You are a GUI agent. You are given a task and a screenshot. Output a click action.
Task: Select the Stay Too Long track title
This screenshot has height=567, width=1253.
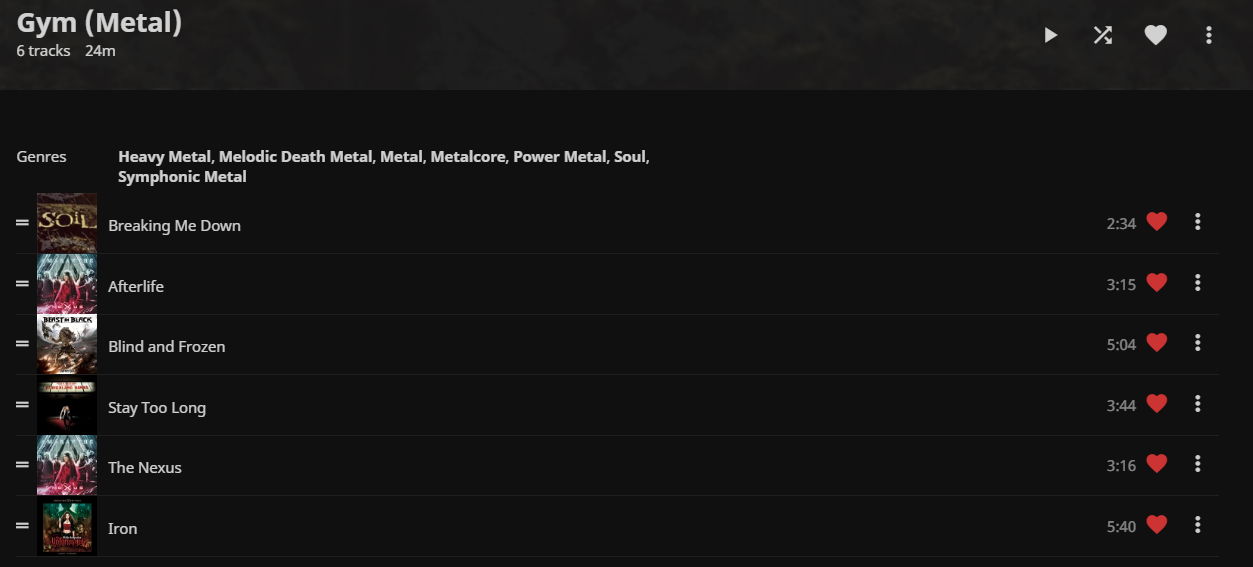point(157,408)
